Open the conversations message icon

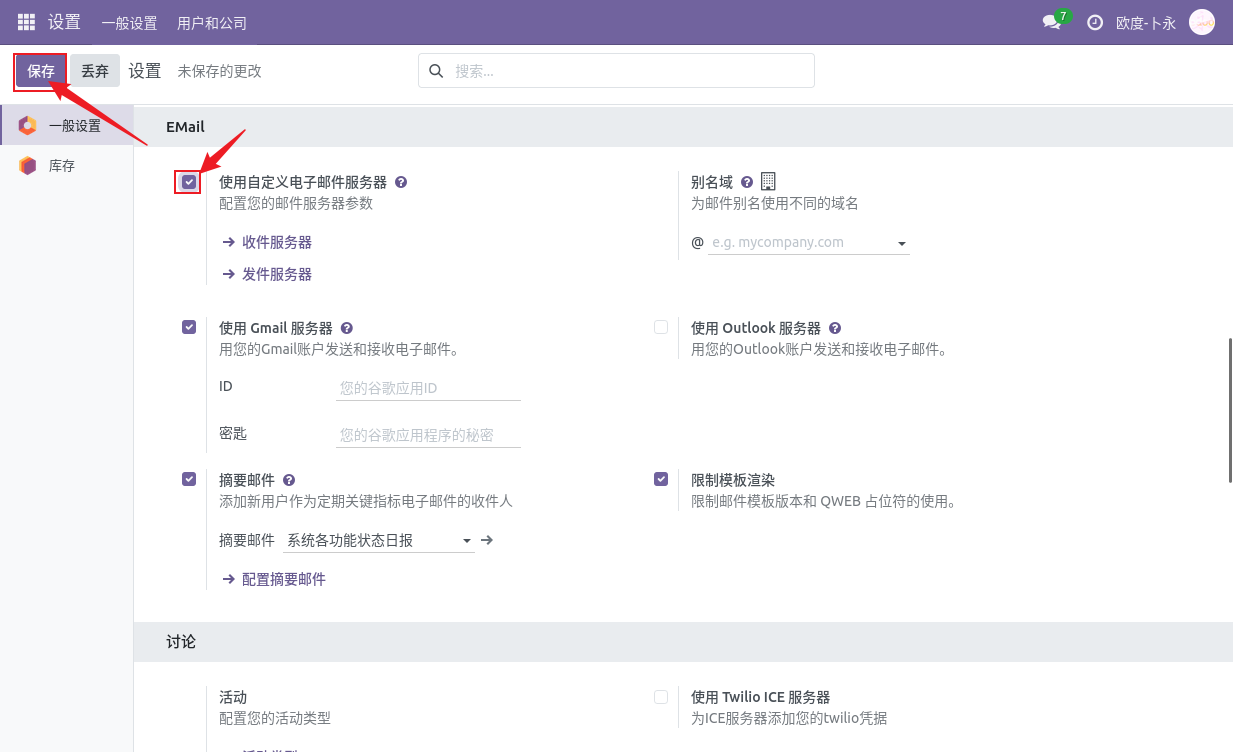1051,22
